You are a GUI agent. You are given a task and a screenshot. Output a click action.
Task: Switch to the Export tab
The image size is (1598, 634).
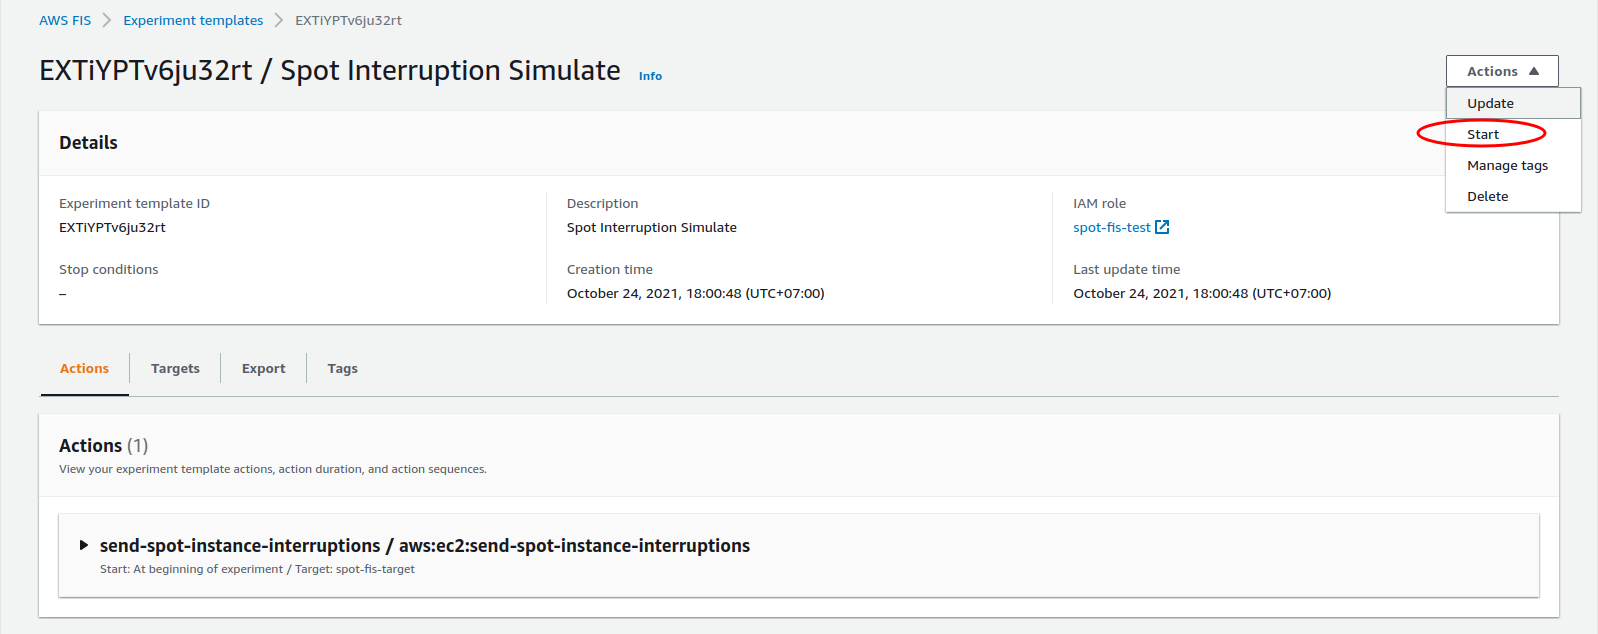pyautogui.click(x=263, y=368)
